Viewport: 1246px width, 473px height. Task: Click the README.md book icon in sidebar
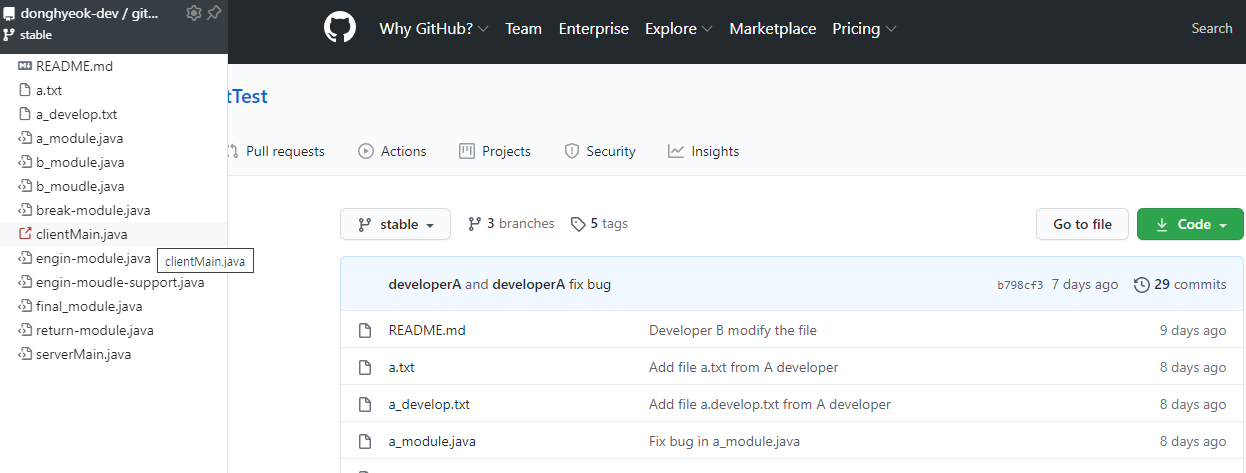(x=26, y=66)
